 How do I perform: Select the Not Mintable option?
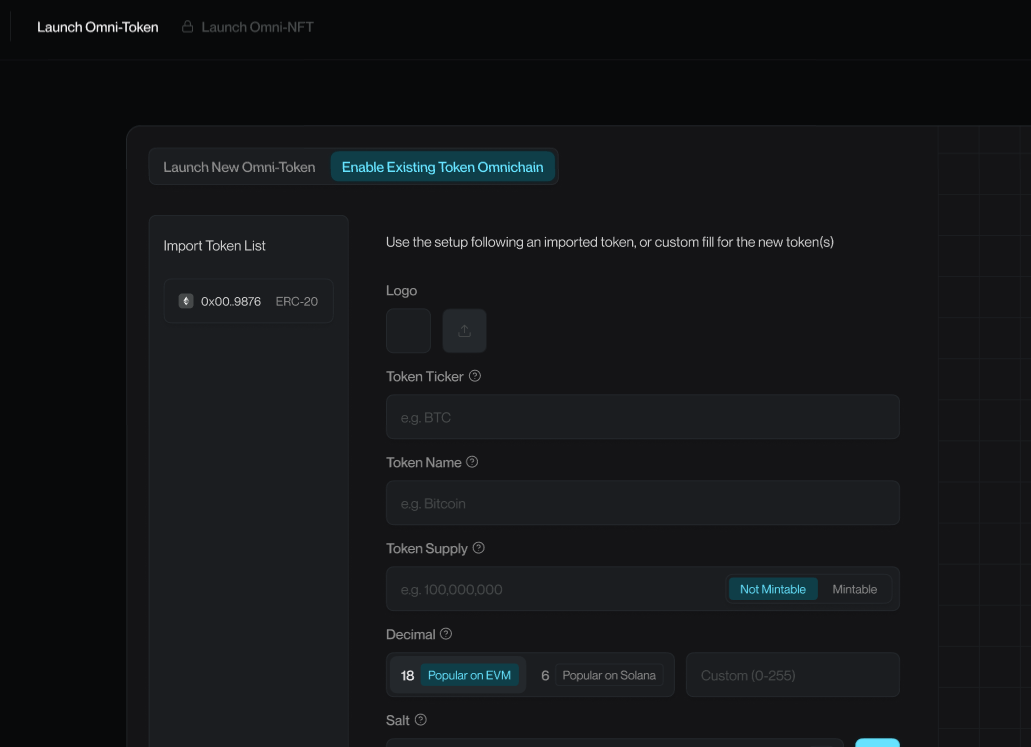(x=772, y=590)
